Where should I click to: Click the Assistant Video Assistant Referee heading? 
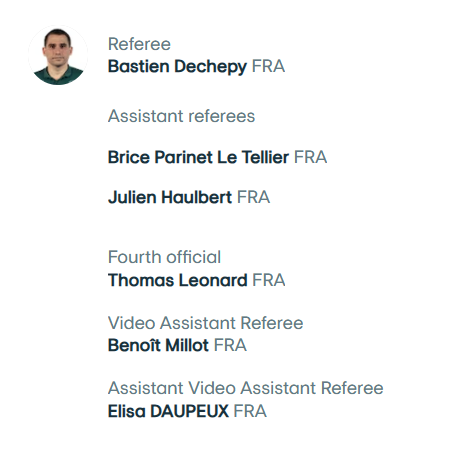(x=246, y=388)
